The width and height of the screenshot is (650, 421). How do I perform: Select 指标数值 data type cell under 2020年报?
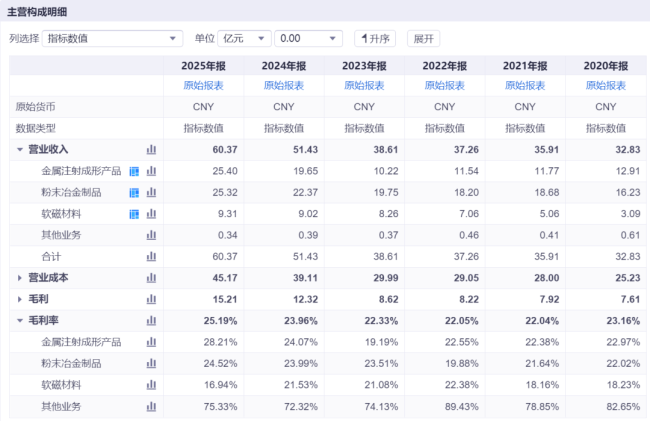pos(606,128)
